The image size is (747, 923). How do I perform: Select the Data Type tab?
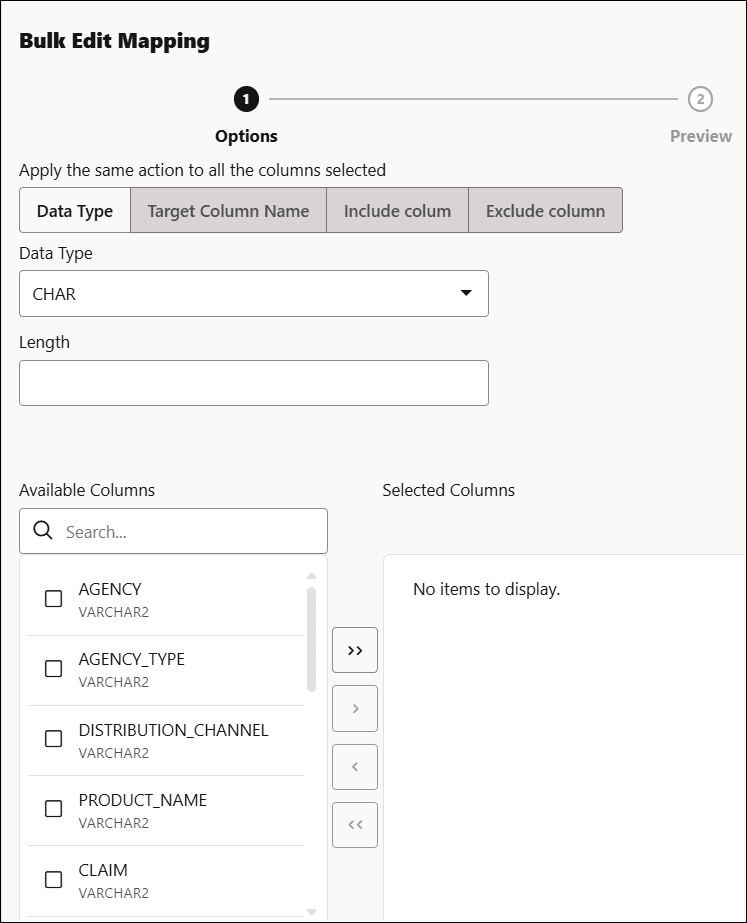(x=75, y=211)
